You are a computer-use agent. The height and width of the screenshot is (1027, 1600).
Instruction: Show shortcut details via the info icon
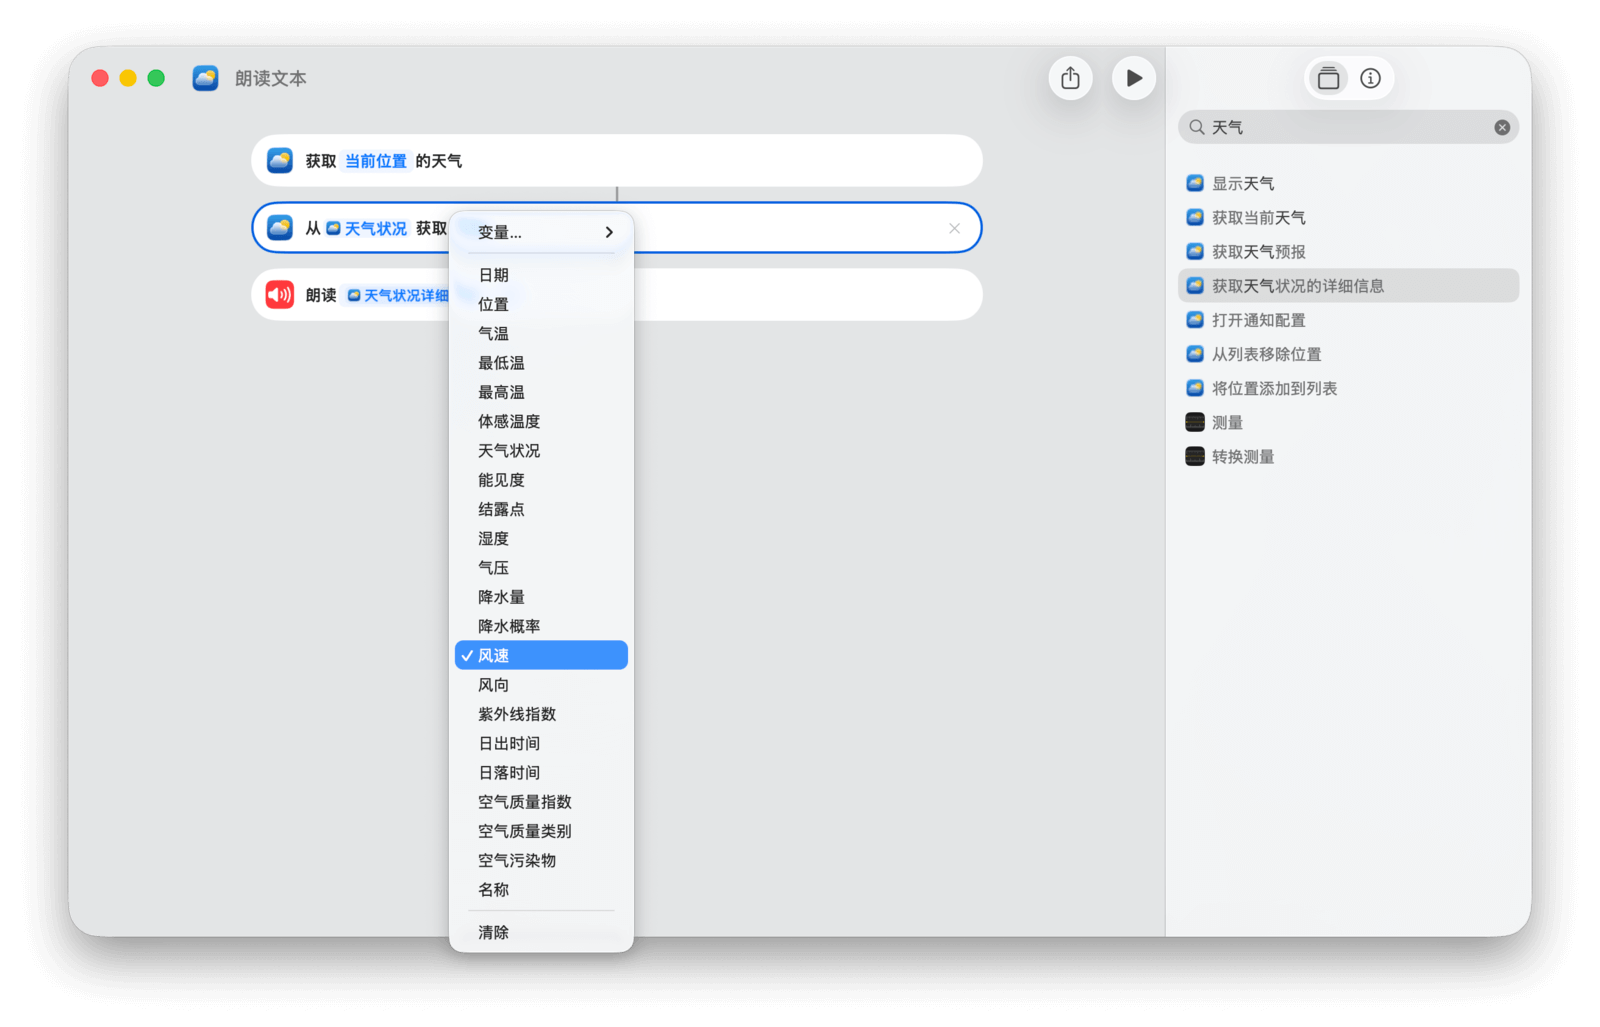tap(1370, 78)
